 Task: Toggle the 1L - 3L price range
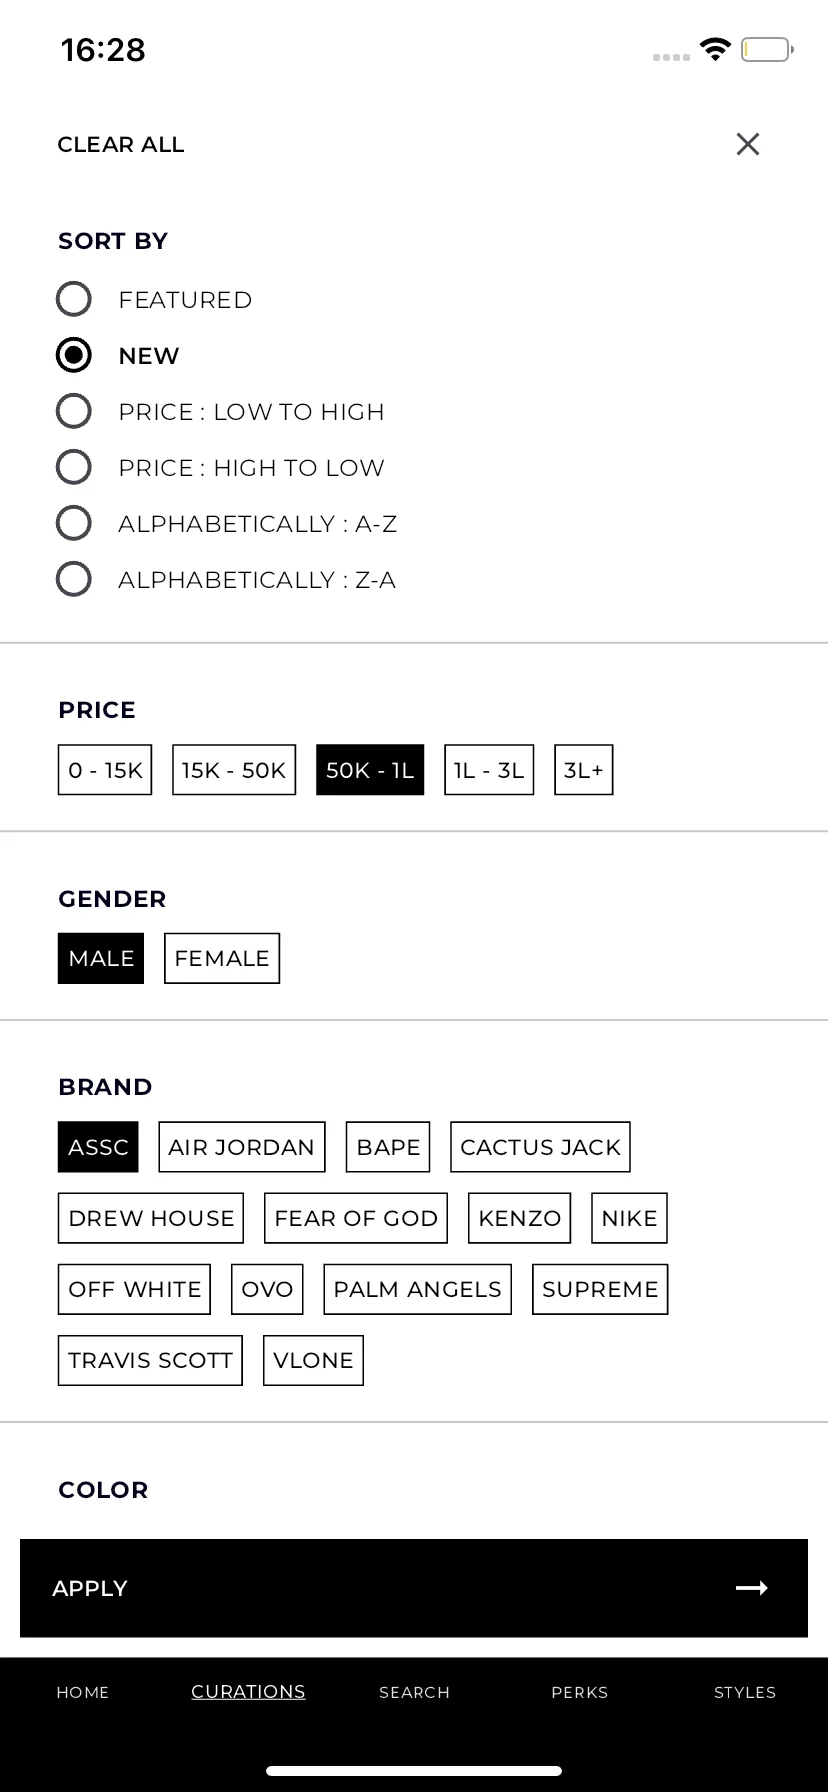pos(489,770)
